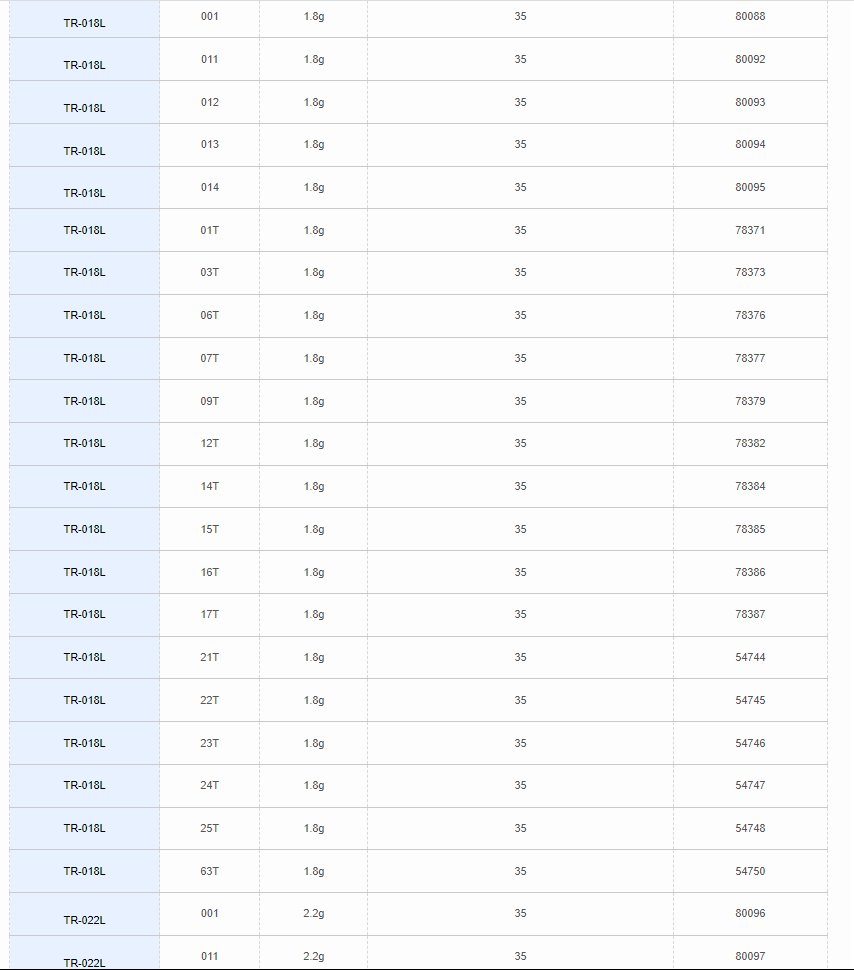
Task: Select the 09T color cell
Action: [x=209, y=401]
